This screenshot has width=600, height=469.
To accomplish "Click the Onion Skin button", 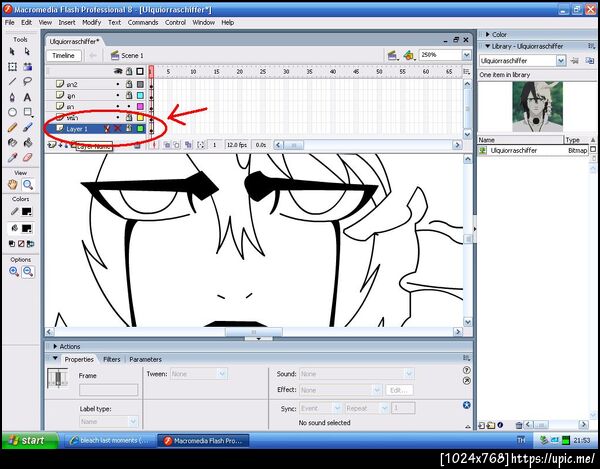I will (167, 145).
